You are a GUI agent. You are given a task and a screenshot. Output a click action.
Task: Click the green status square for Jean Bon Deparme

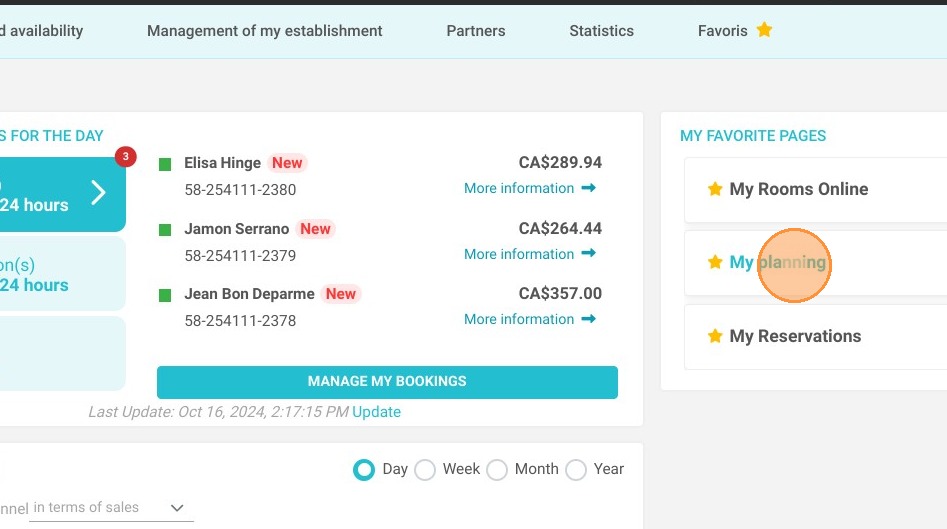tap(165, 295)
